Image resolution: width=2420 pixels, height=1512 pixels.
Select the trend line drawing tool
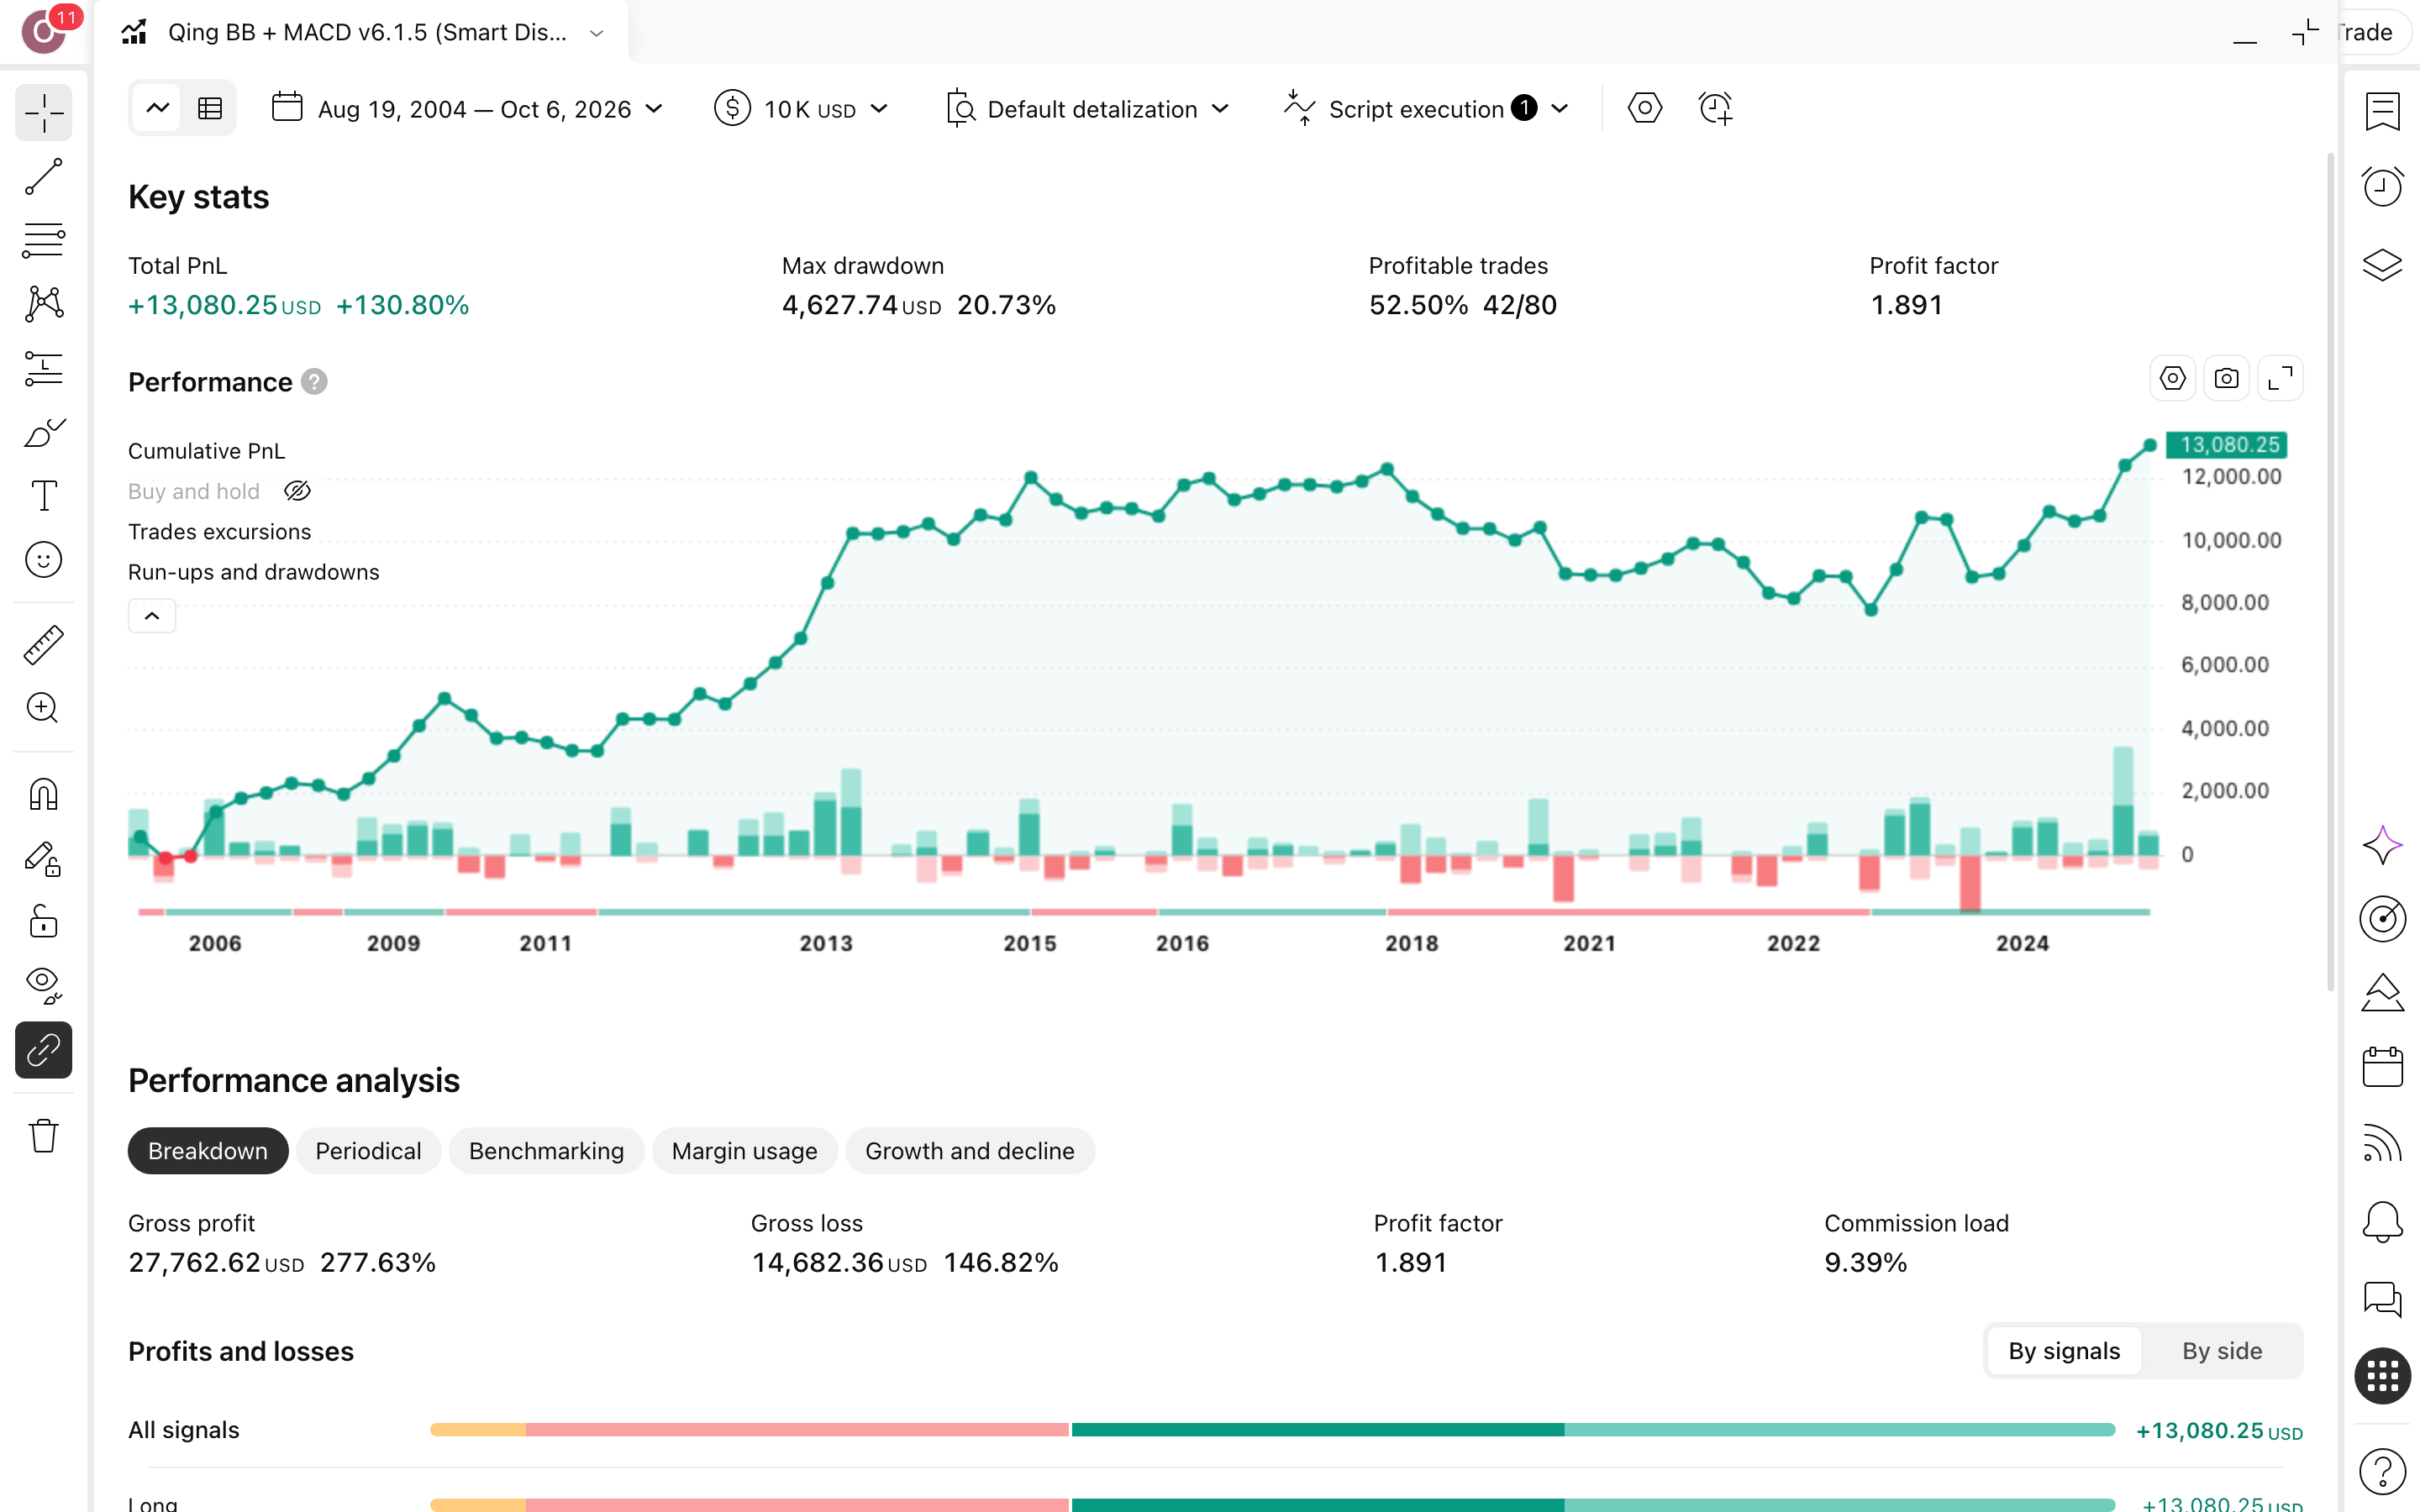click(x=44, y=177)
